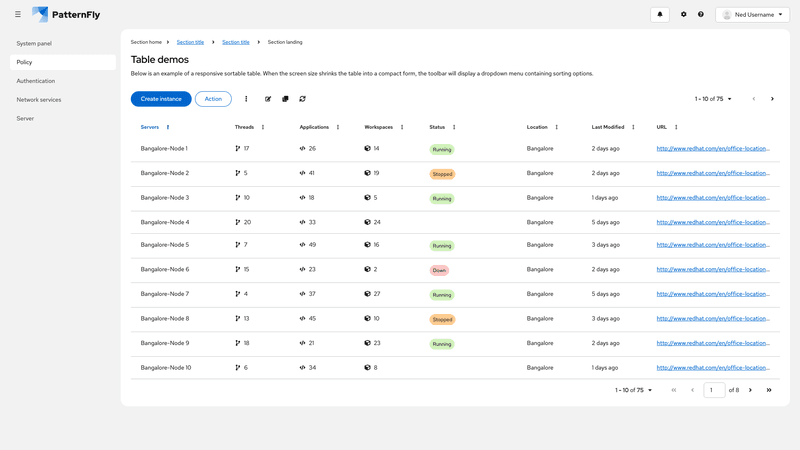This screenshot has width=800, height=450.
Task: Select Authentication in the sidebar
Action: (36, 81)
